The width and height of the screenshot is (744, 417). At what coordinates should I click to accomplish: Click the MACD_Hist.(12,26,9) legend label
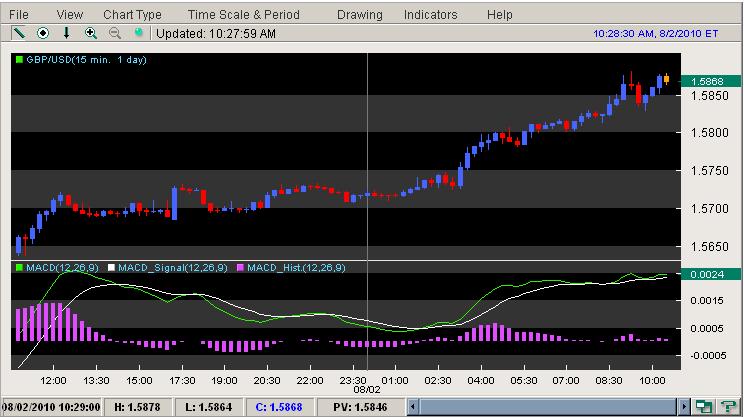[296, 268]
